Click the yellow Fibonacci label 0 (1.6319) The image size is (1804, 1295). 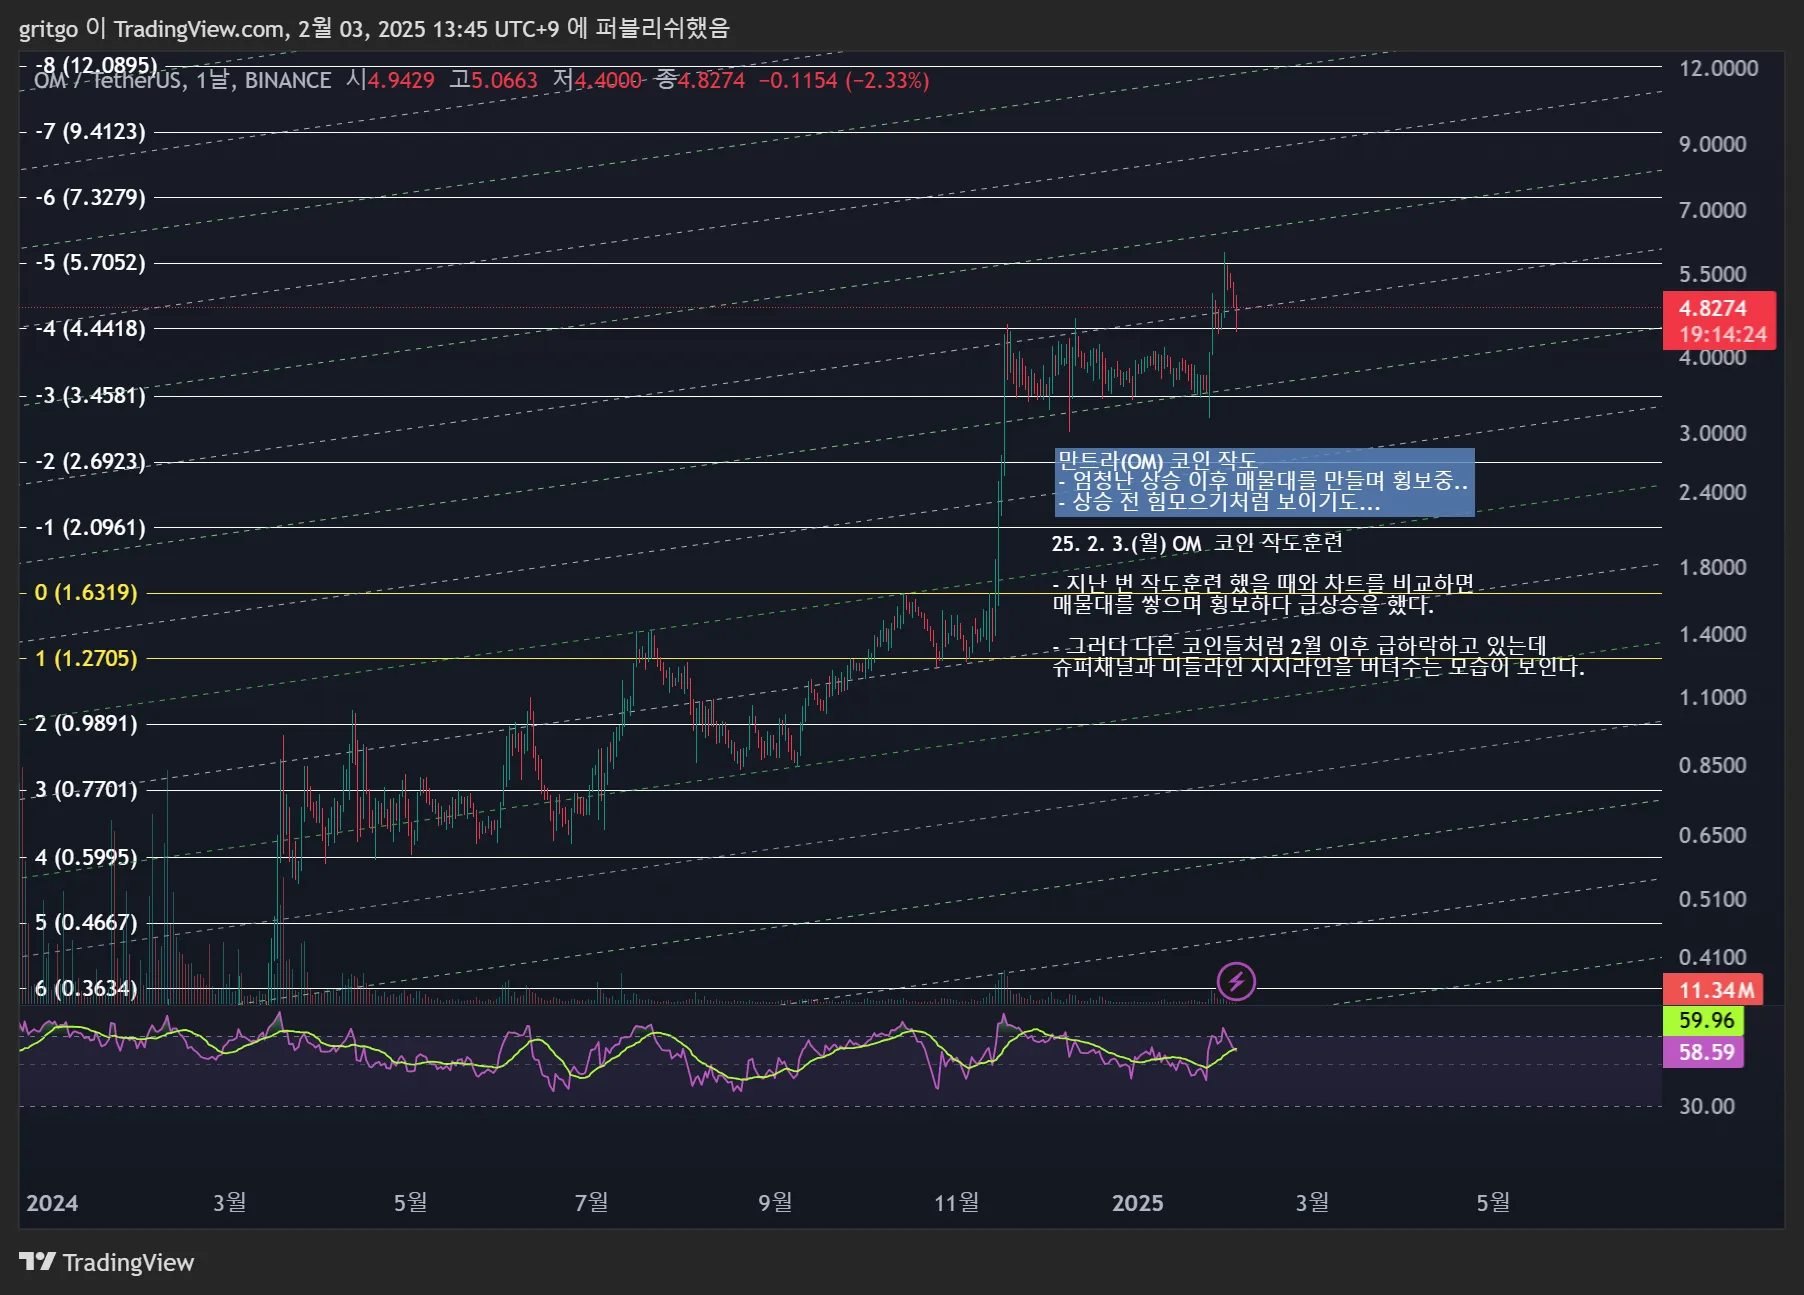(x=86, y=592)
